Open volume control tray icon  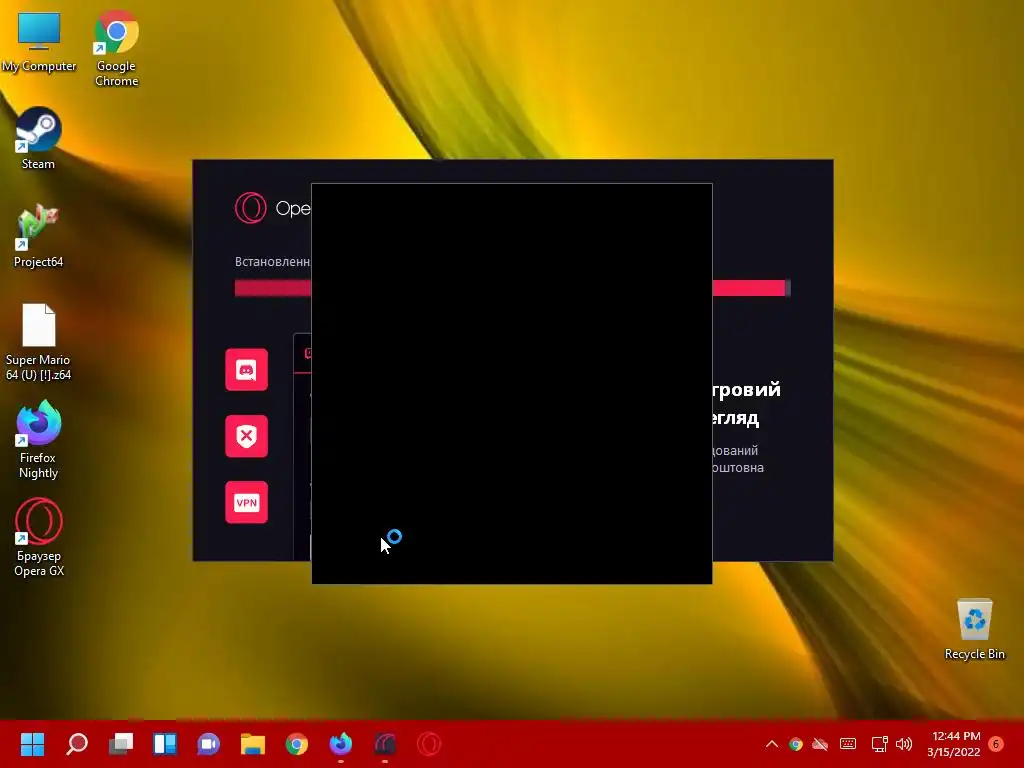pos(904,744)
